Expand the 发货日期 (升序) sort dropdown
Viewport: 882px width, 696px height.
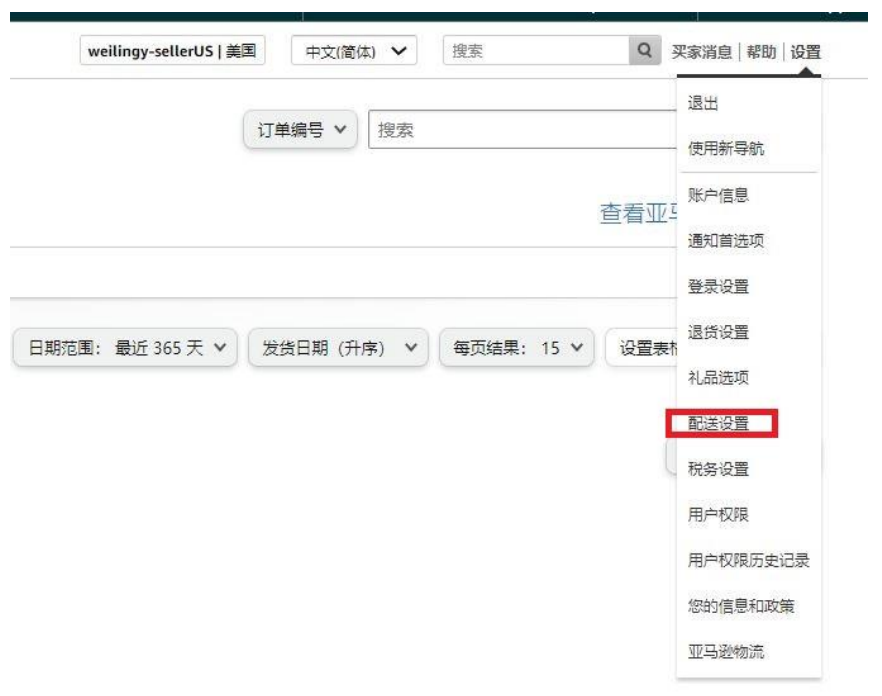(338, 348)
